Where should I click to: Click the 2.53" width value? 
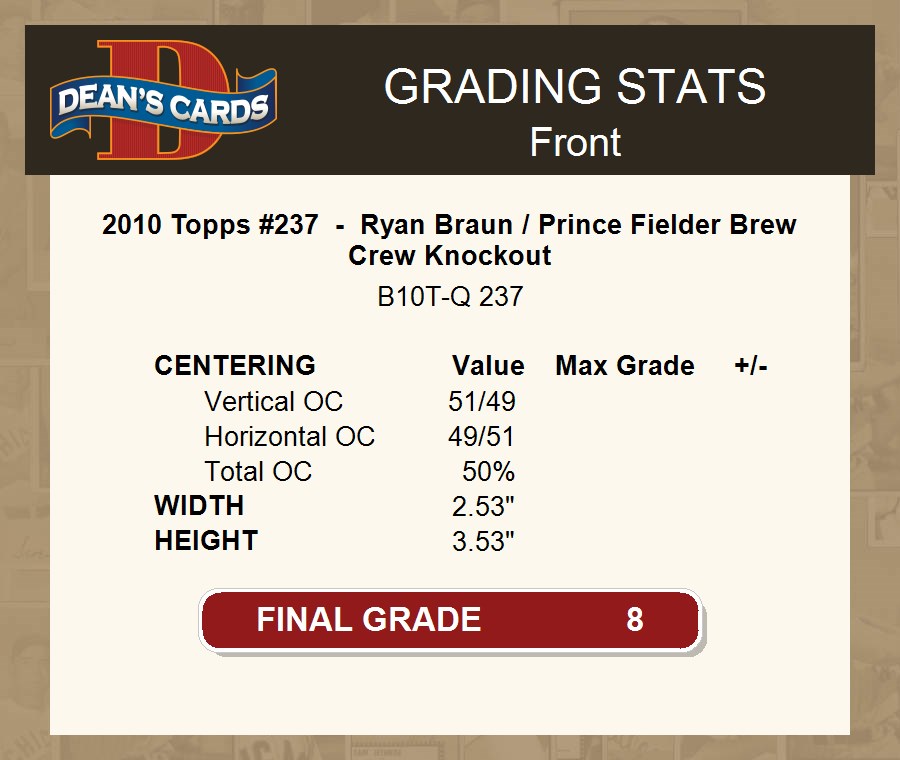(x=483, y=507)
